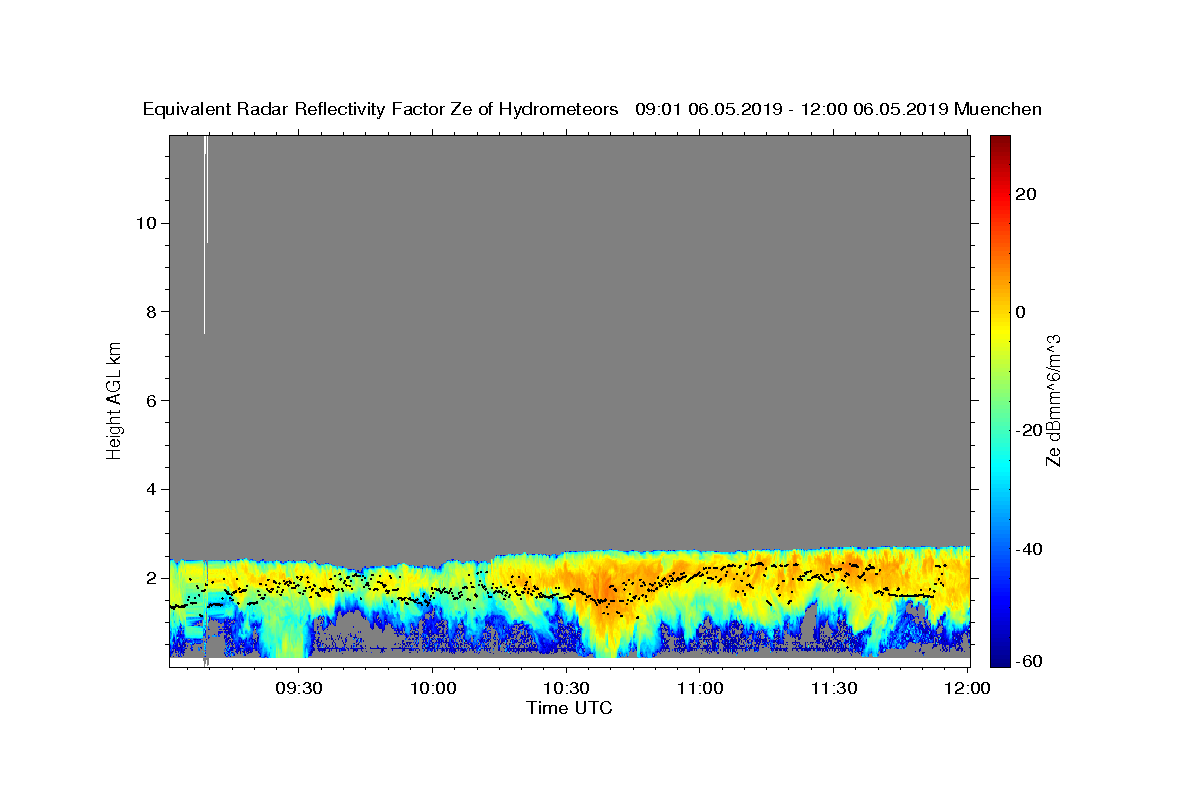Click the '10:30' time tick label
1200x800 pixels.
pos(566,689)
